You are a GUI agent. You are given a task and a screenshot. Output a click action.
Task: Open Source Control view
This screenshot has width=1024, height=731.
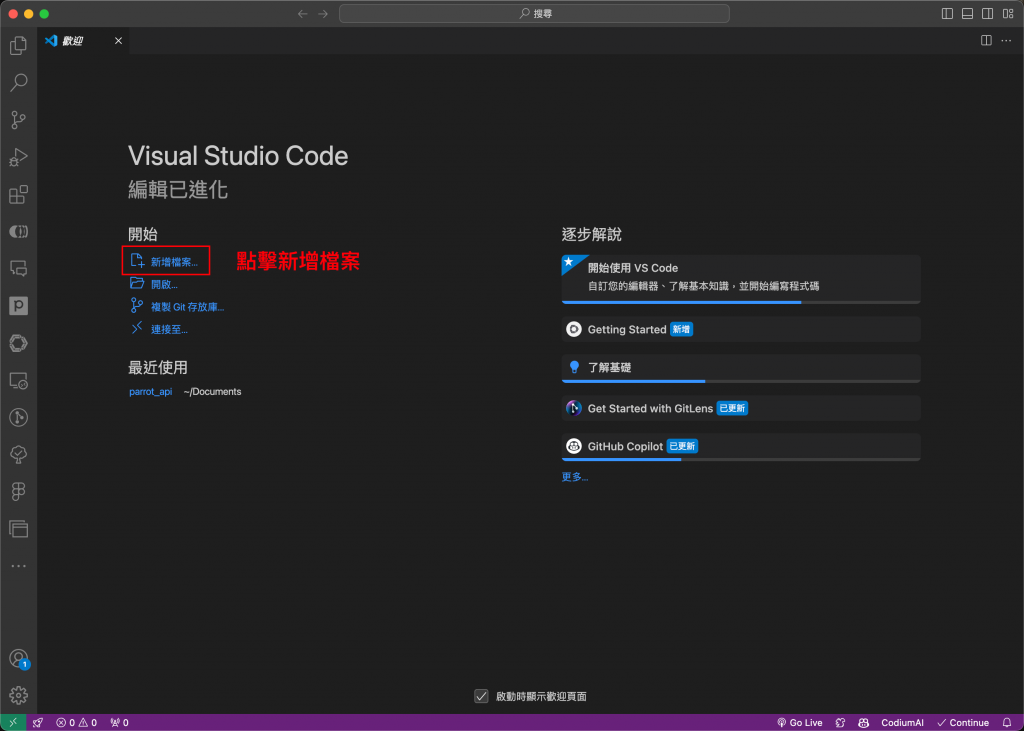(x=18, y=120)
